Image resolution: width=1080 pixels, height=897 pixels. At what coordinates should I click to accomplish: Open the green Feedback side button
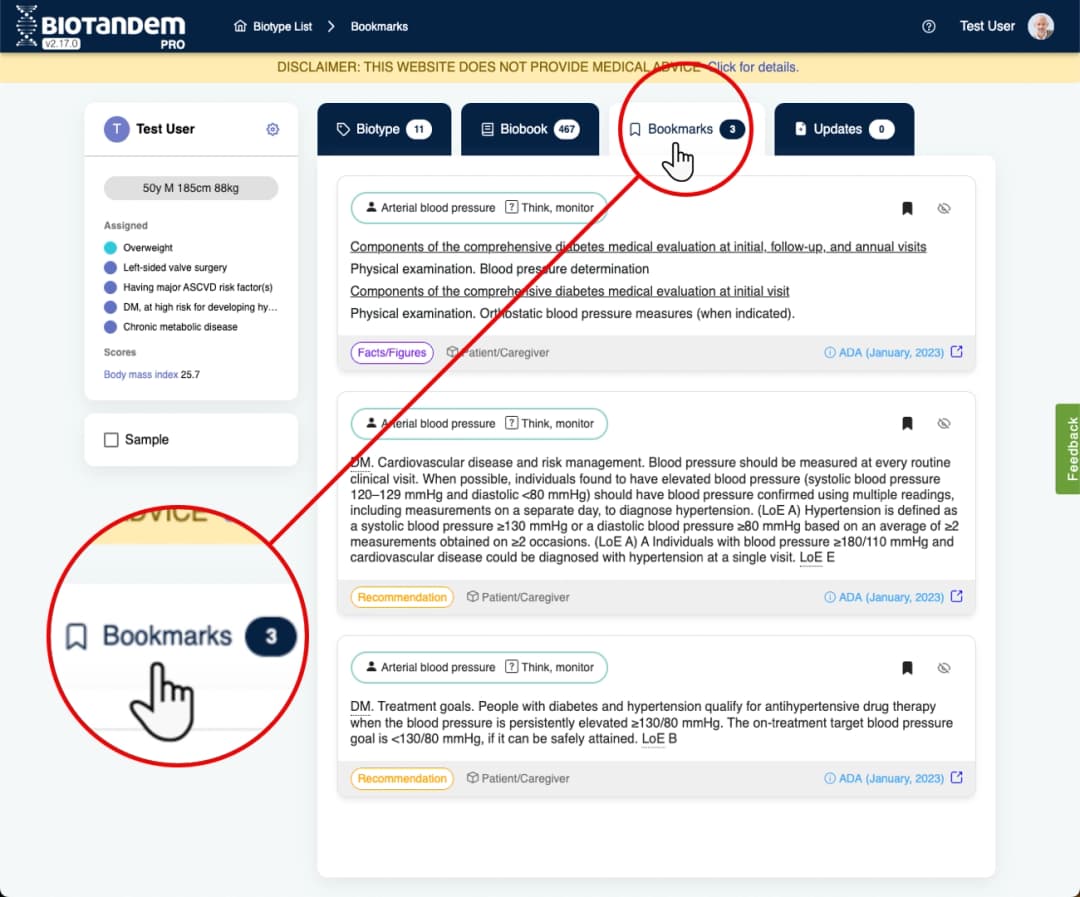coord(1067,448)
